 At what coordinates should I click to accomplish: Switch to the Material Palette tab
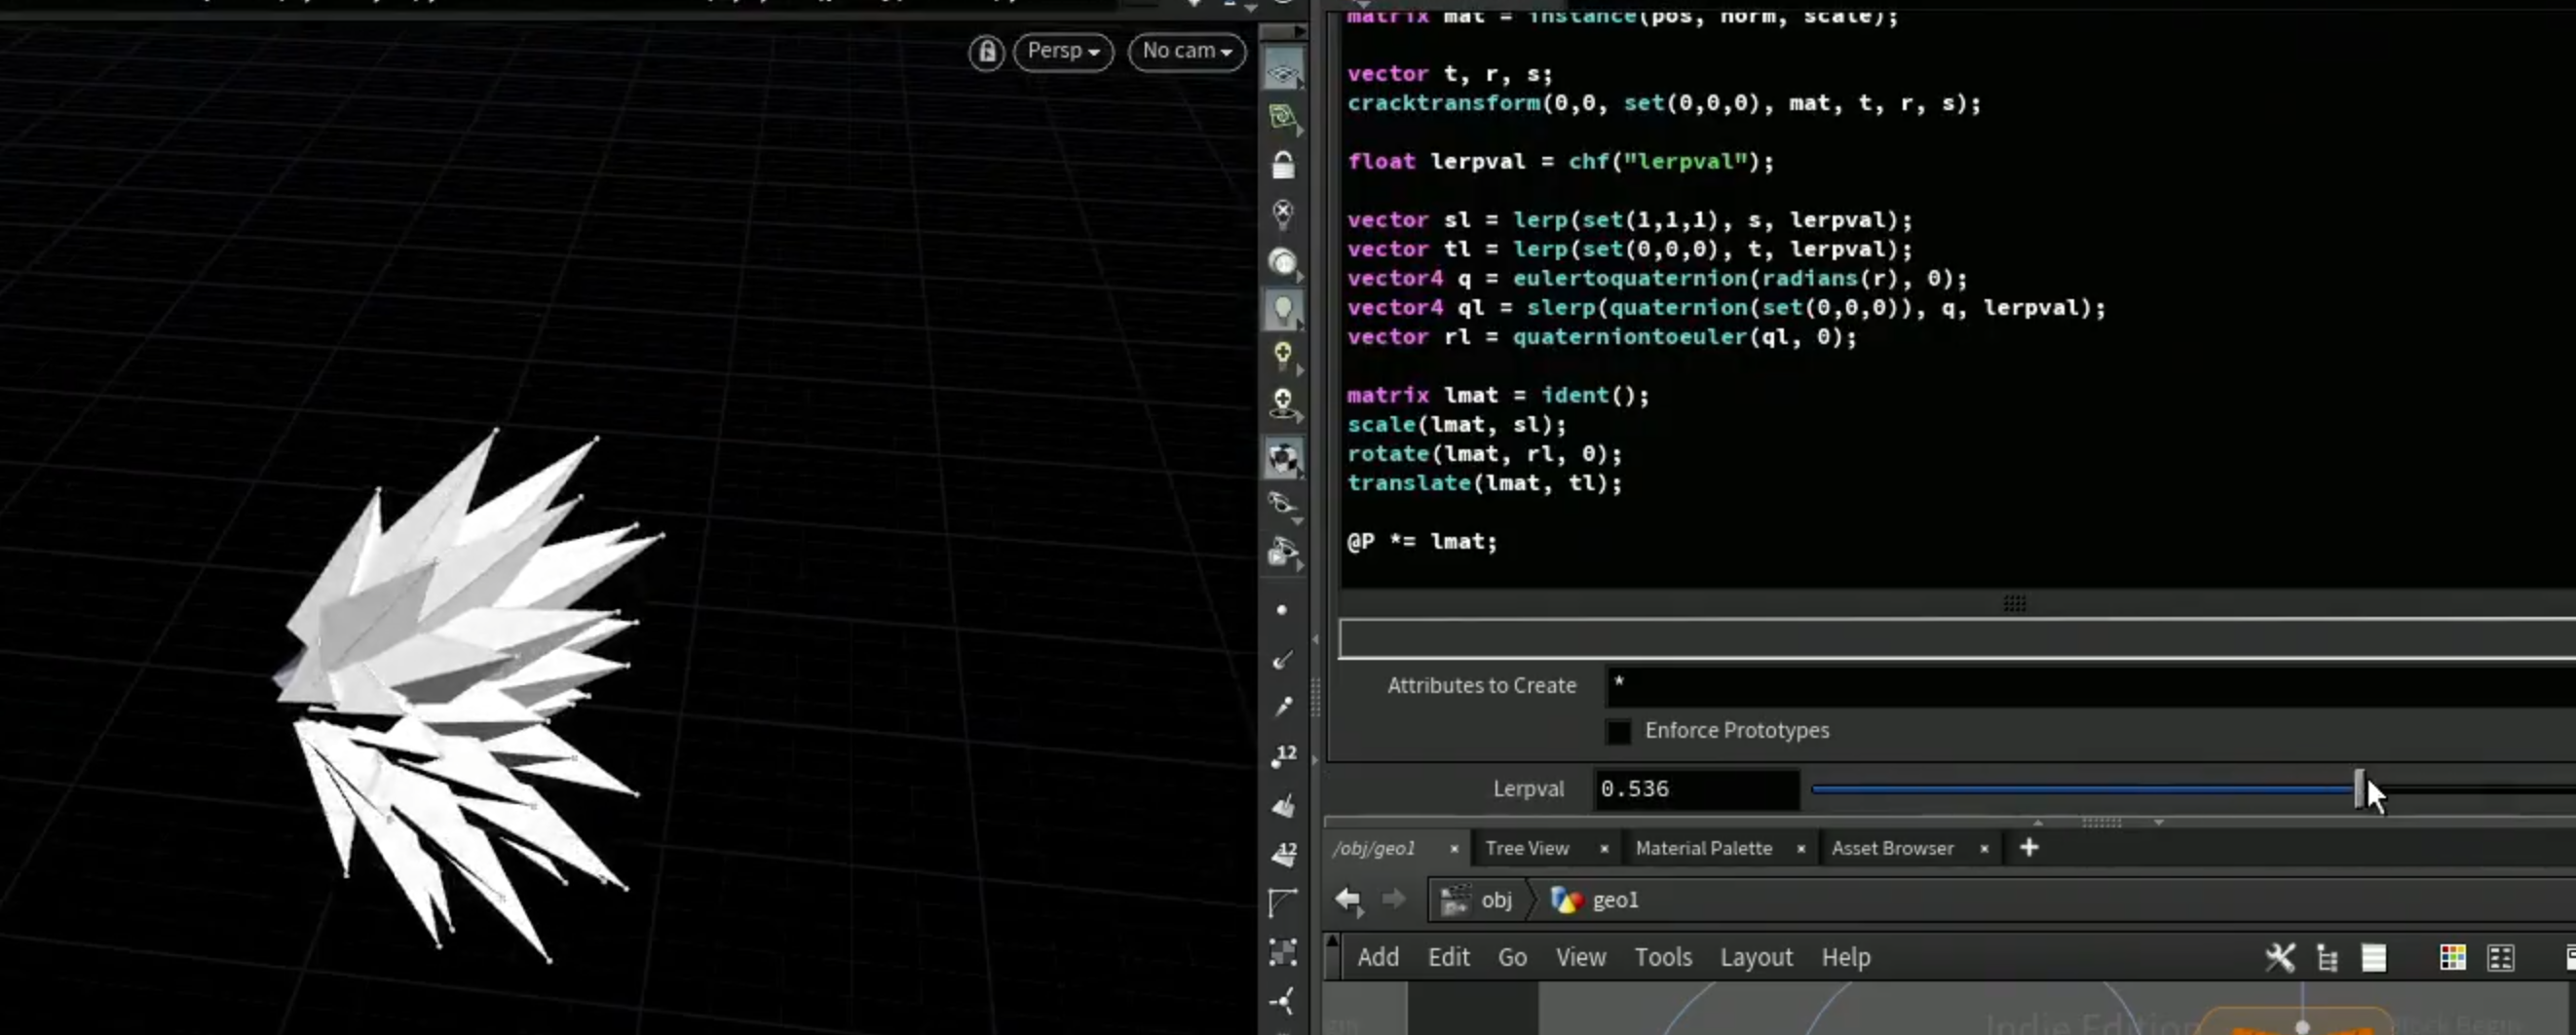(1703, 848)
